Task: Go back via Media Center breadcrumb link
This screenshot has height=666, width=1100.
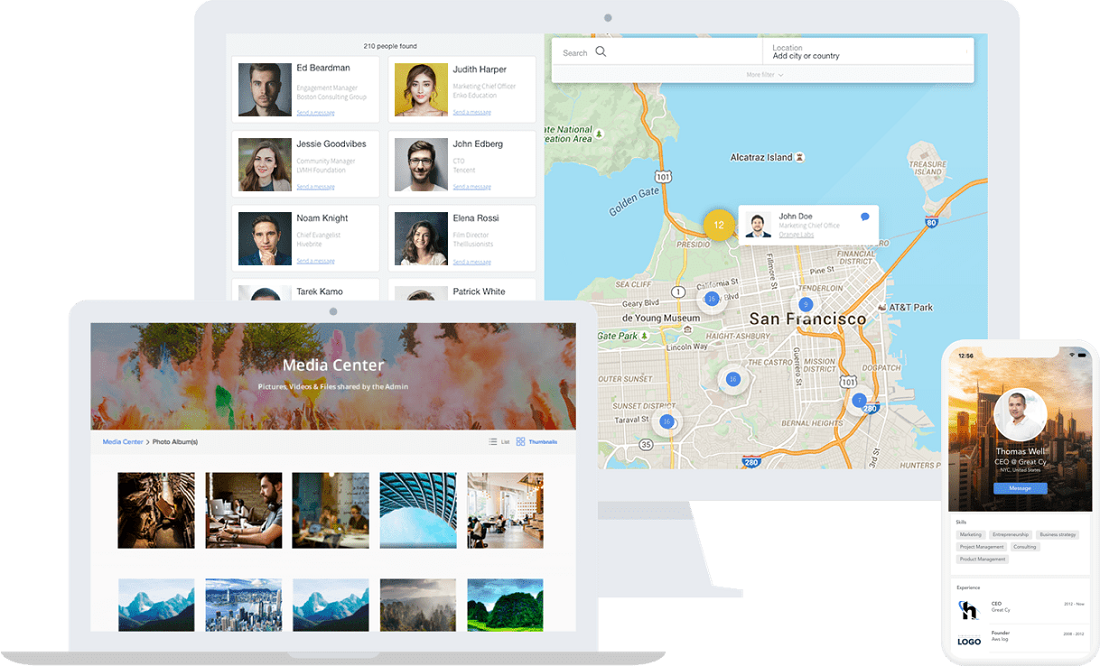Action: [x=123, y=441]
